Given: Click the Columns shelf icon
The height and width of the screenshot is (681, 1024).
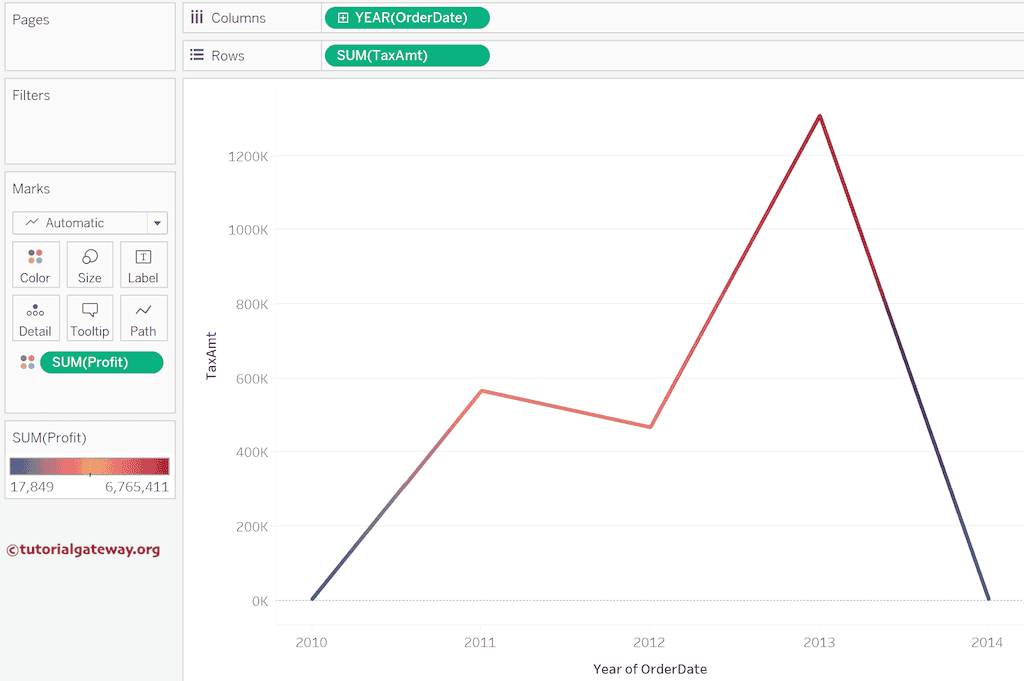Looking at the screenshot, I should coord(197,18).
